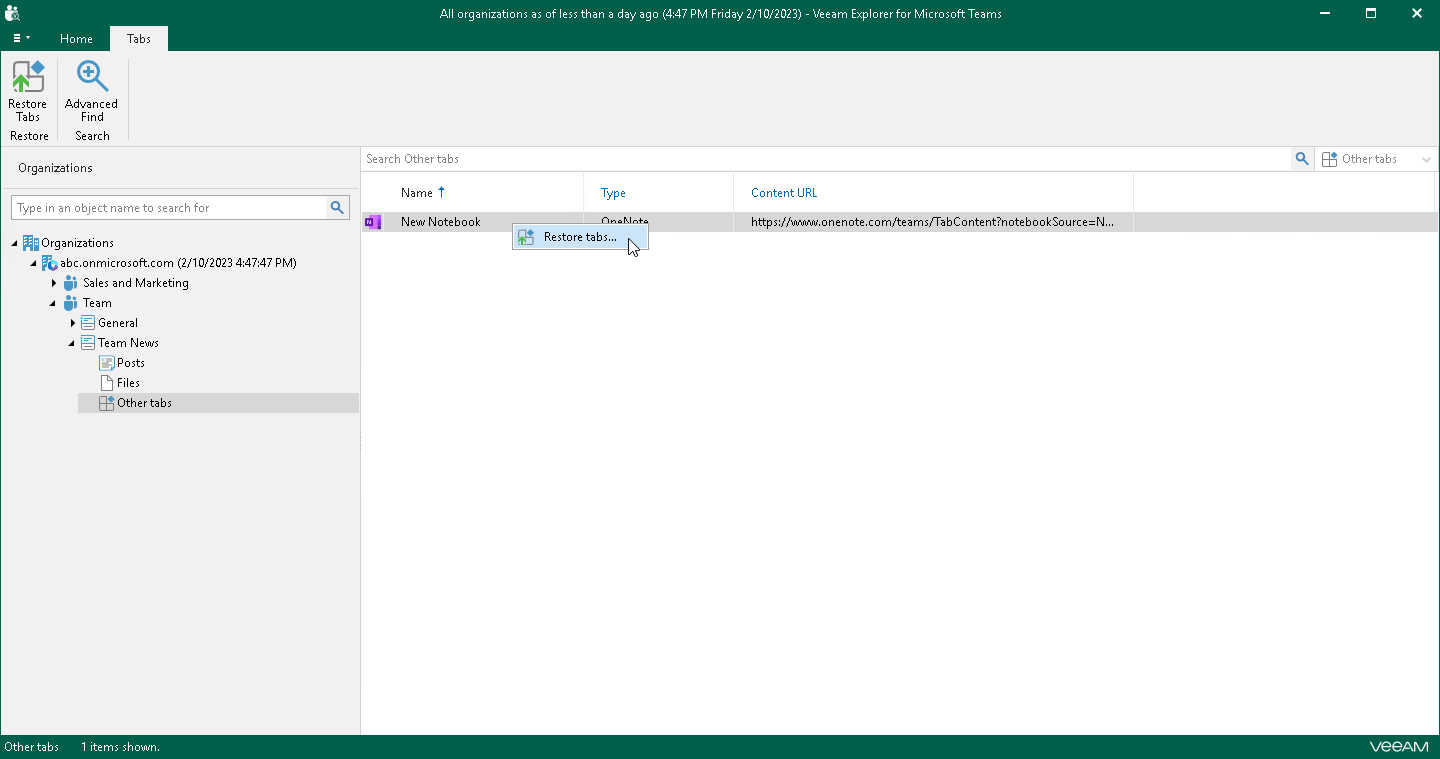The height and width of the screenshot is (759, 1440).
Task: Click the Team News channel icon
Action: [x=88, y=343]
